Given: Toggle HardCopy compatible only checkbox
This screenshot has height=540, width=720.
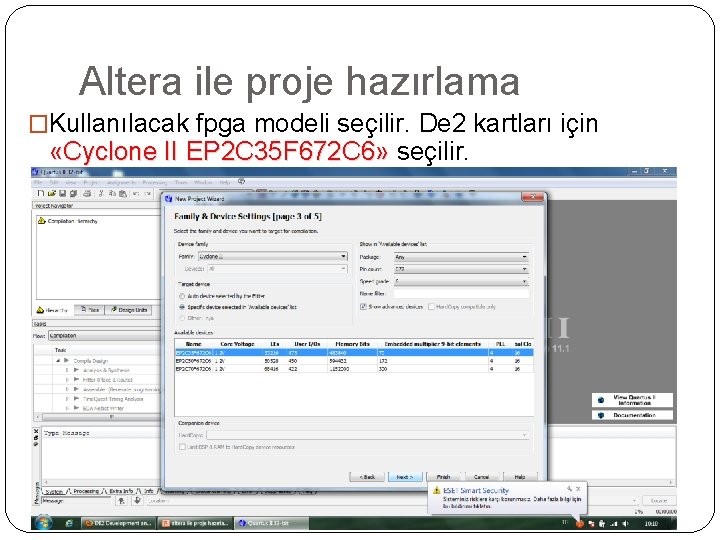Looking at the screenshot, I should coord(431,306).
